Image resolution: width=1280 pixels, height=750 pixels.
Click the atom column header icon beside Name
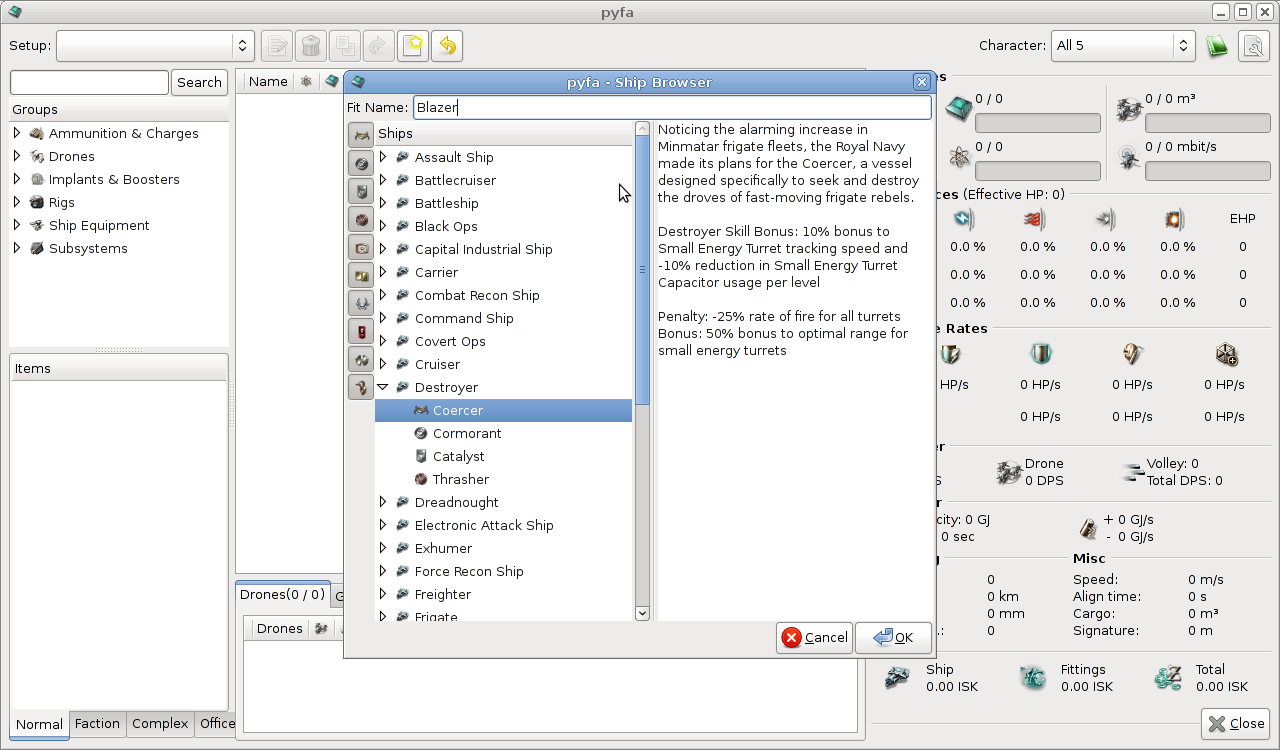click(306, 81)
